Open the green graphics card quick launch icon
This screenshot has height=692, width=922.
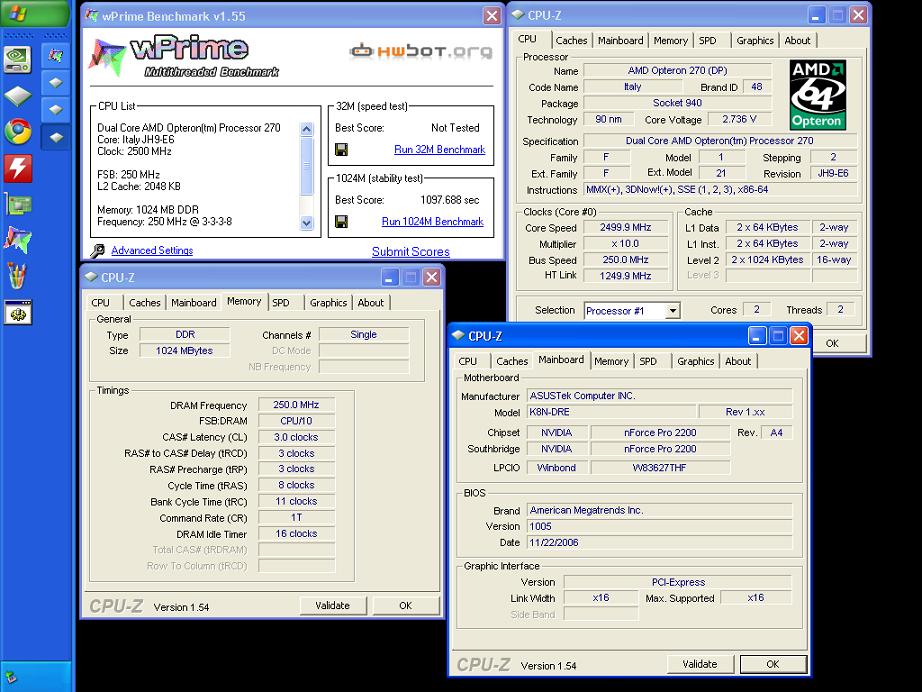[18, 205]
